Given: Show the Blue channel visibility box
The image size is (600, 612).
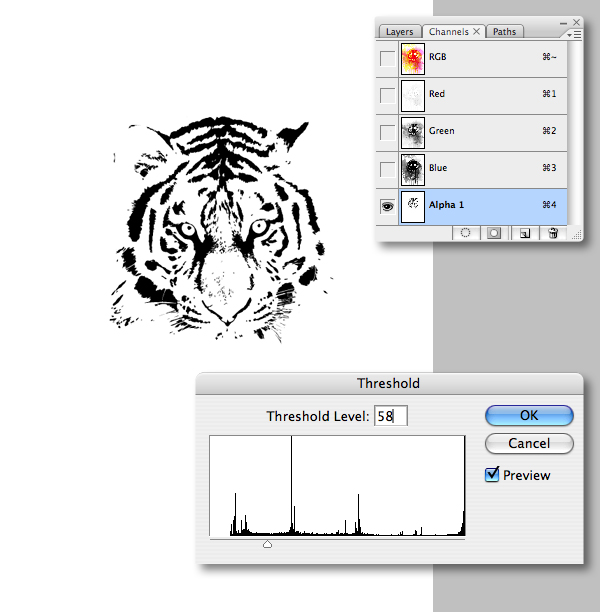Looking at the screenshot, I should (x=387, y=169).
